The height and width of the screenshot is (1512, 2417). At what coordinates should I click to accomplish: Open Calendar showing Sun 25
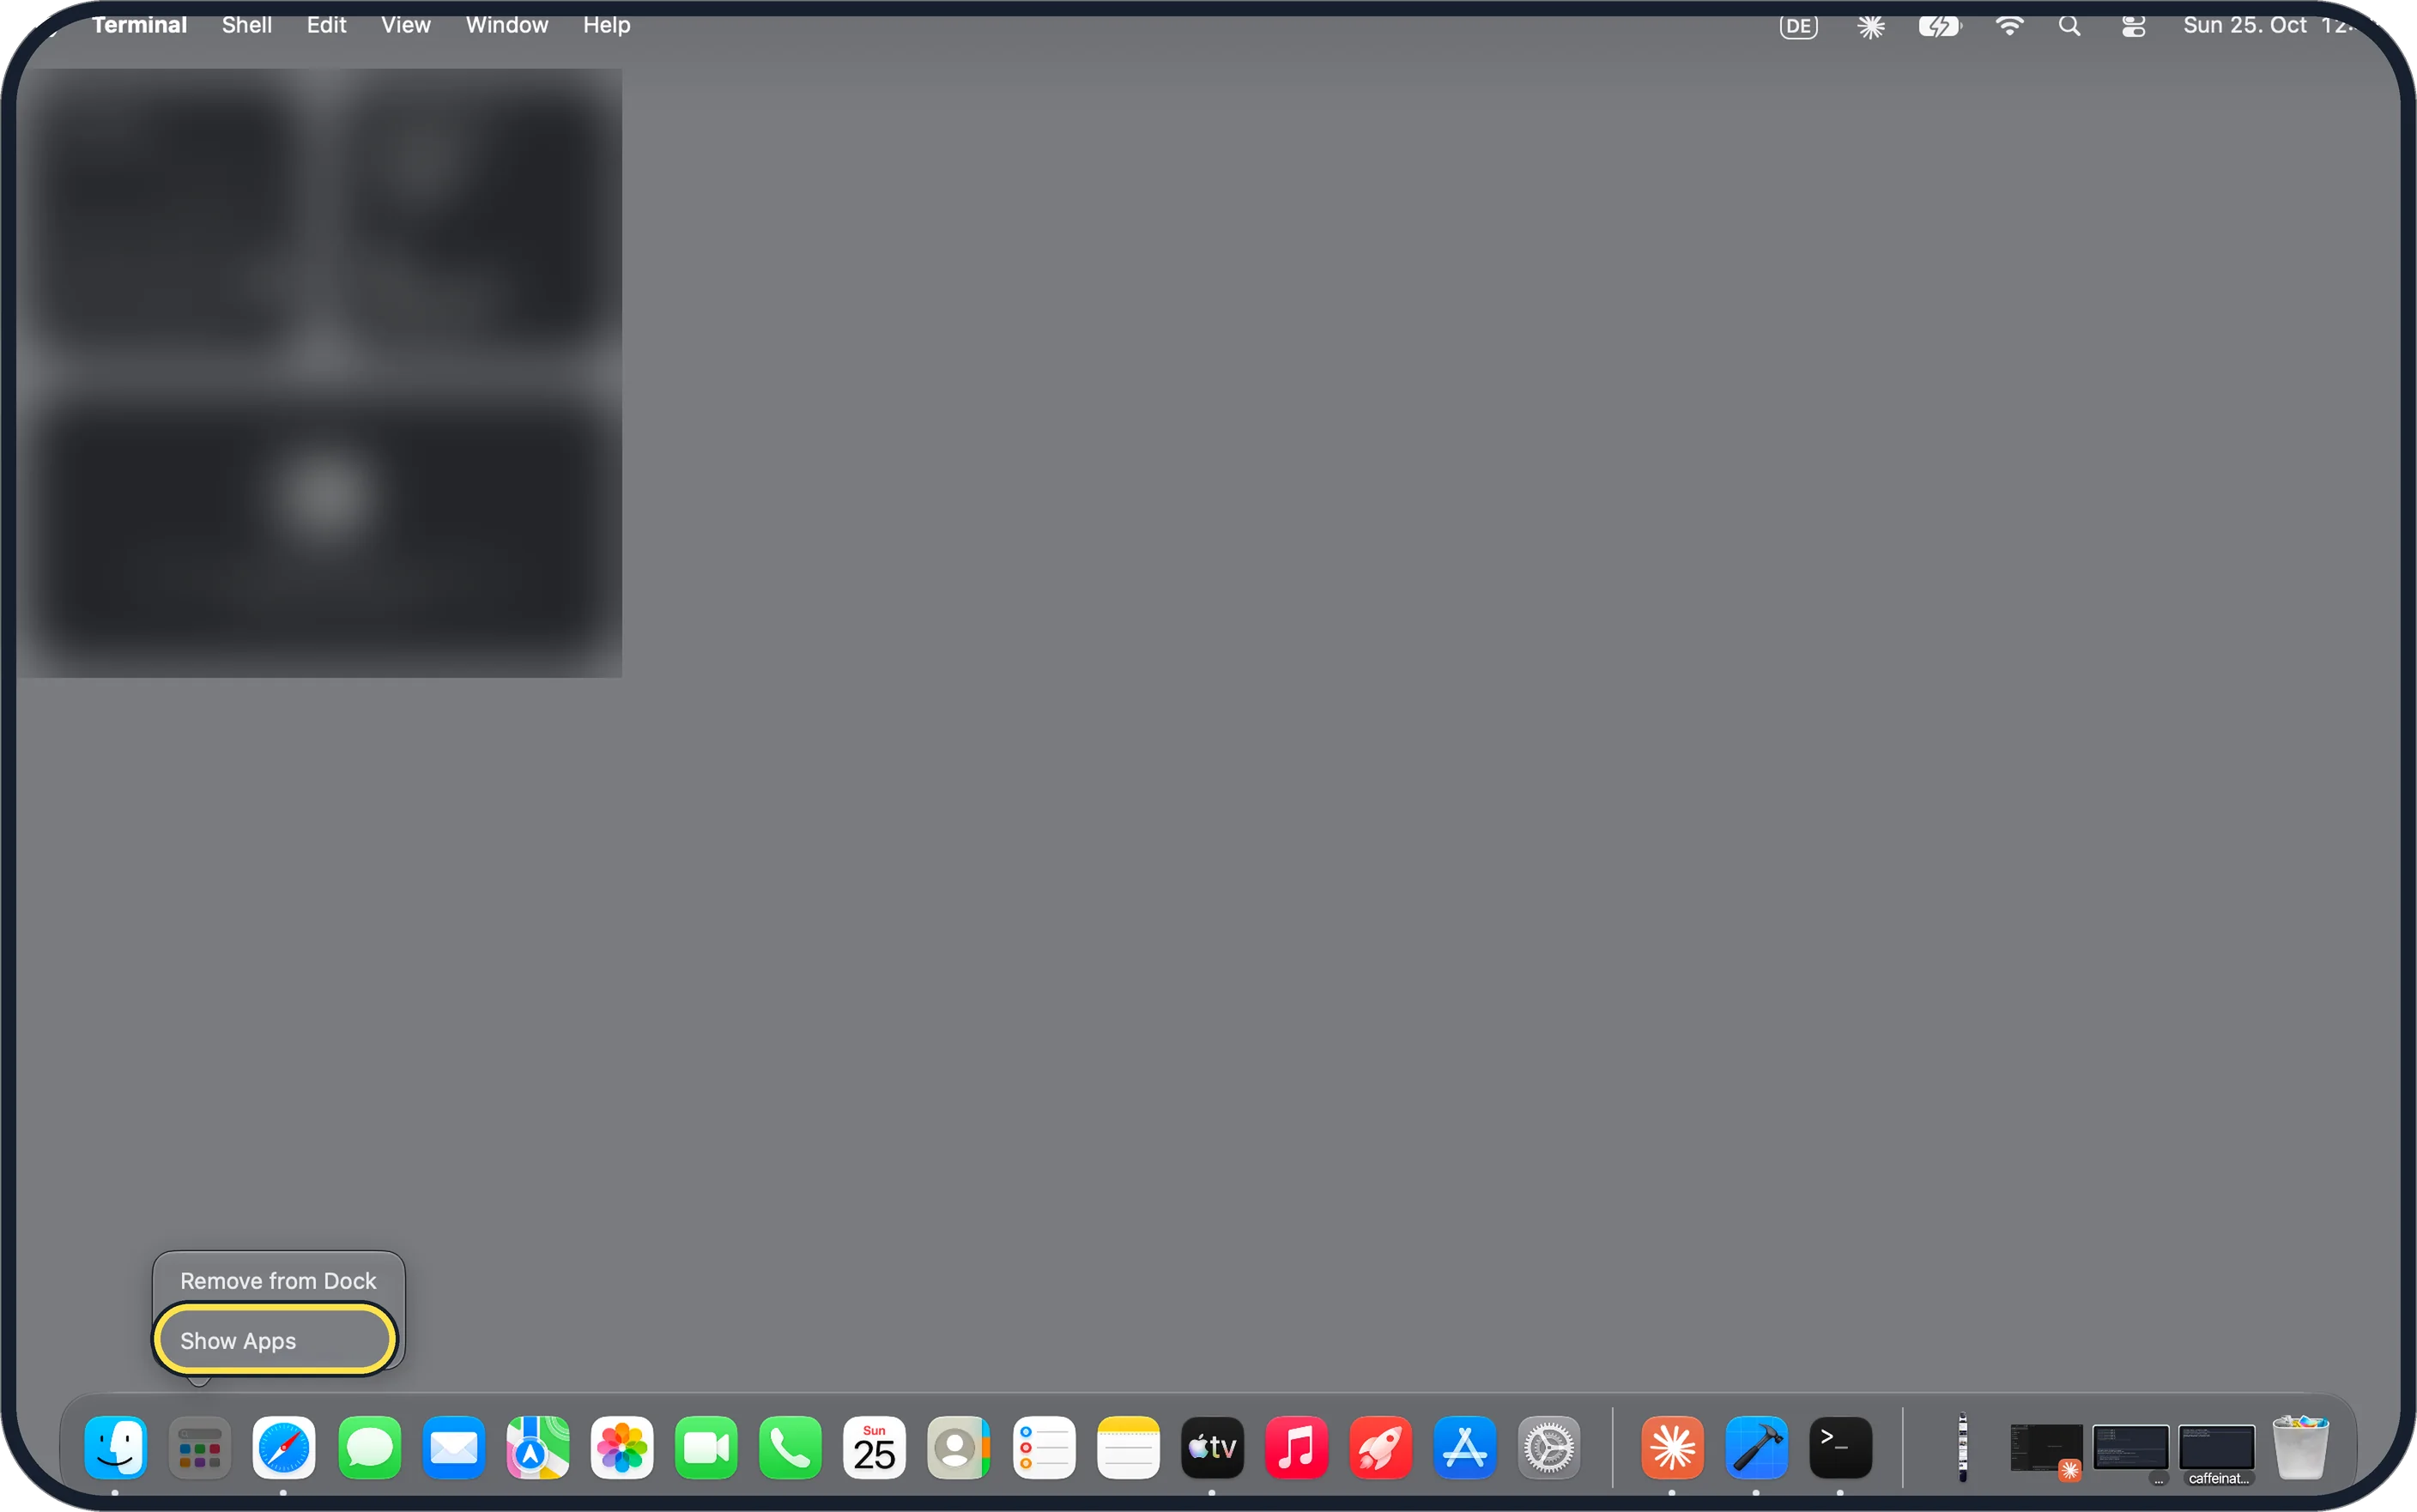coord(874,1447)
